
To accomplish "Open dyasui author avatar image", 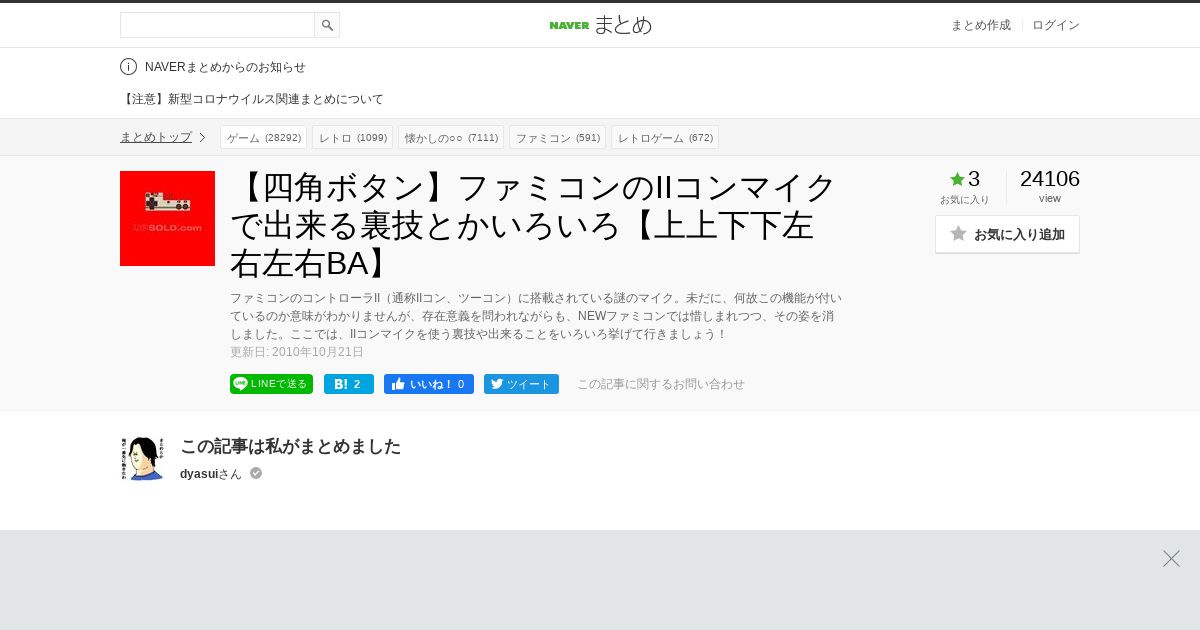I will 143,458.
